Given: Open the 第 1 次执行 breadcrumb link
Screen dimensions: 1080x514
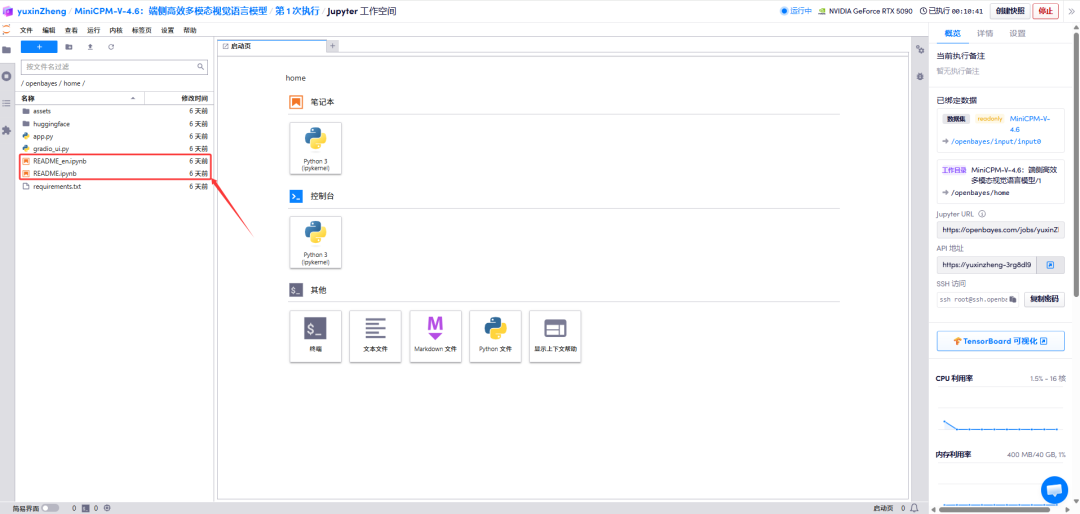Looking at the screenshot, I should tap(298, 11).
